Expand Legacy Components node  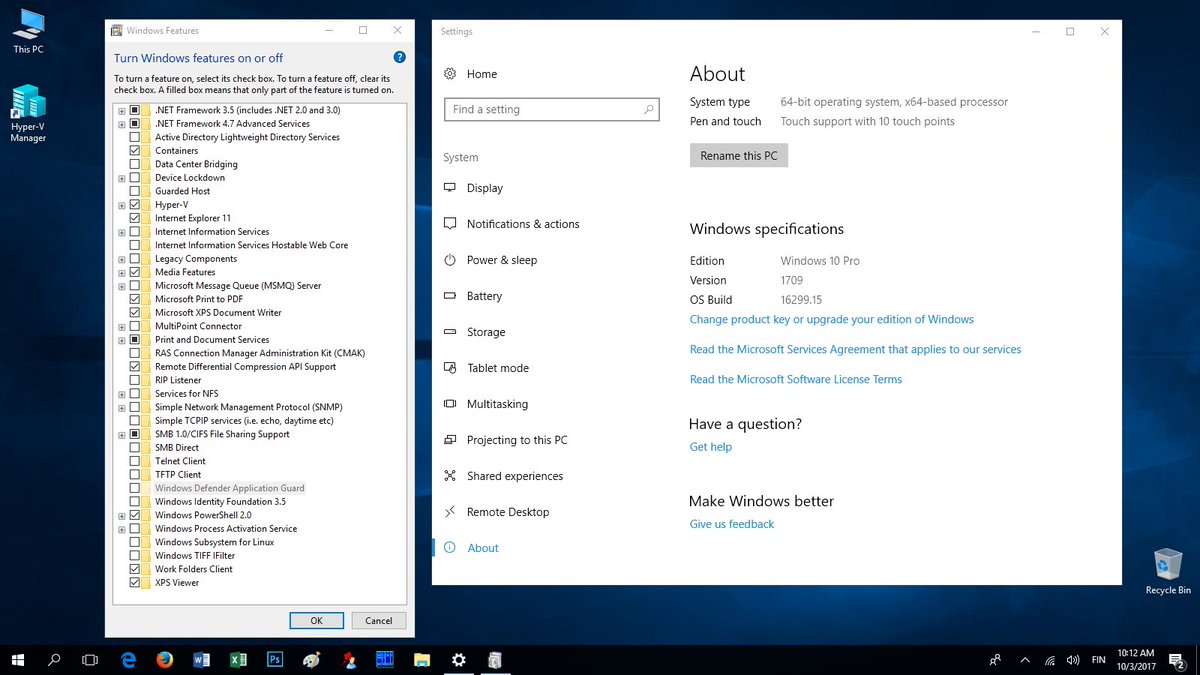click(x=122, y=259)
